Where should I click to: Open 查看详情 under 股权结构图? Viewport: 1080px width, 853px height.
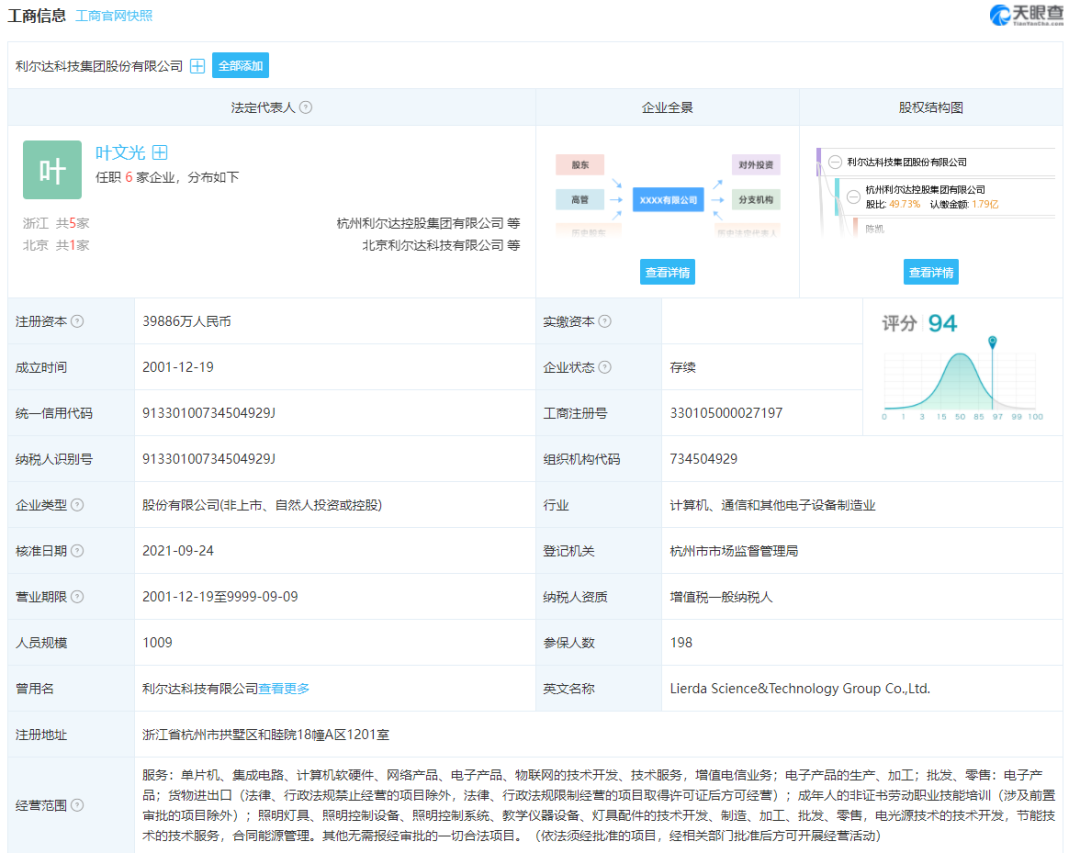point(931,272)
